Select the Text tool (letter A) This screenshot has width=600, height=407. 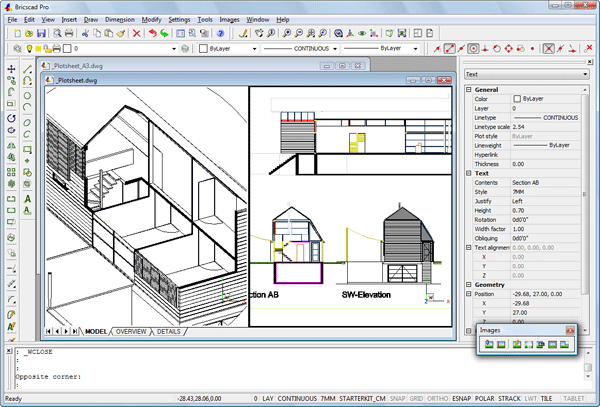[27, 199]
